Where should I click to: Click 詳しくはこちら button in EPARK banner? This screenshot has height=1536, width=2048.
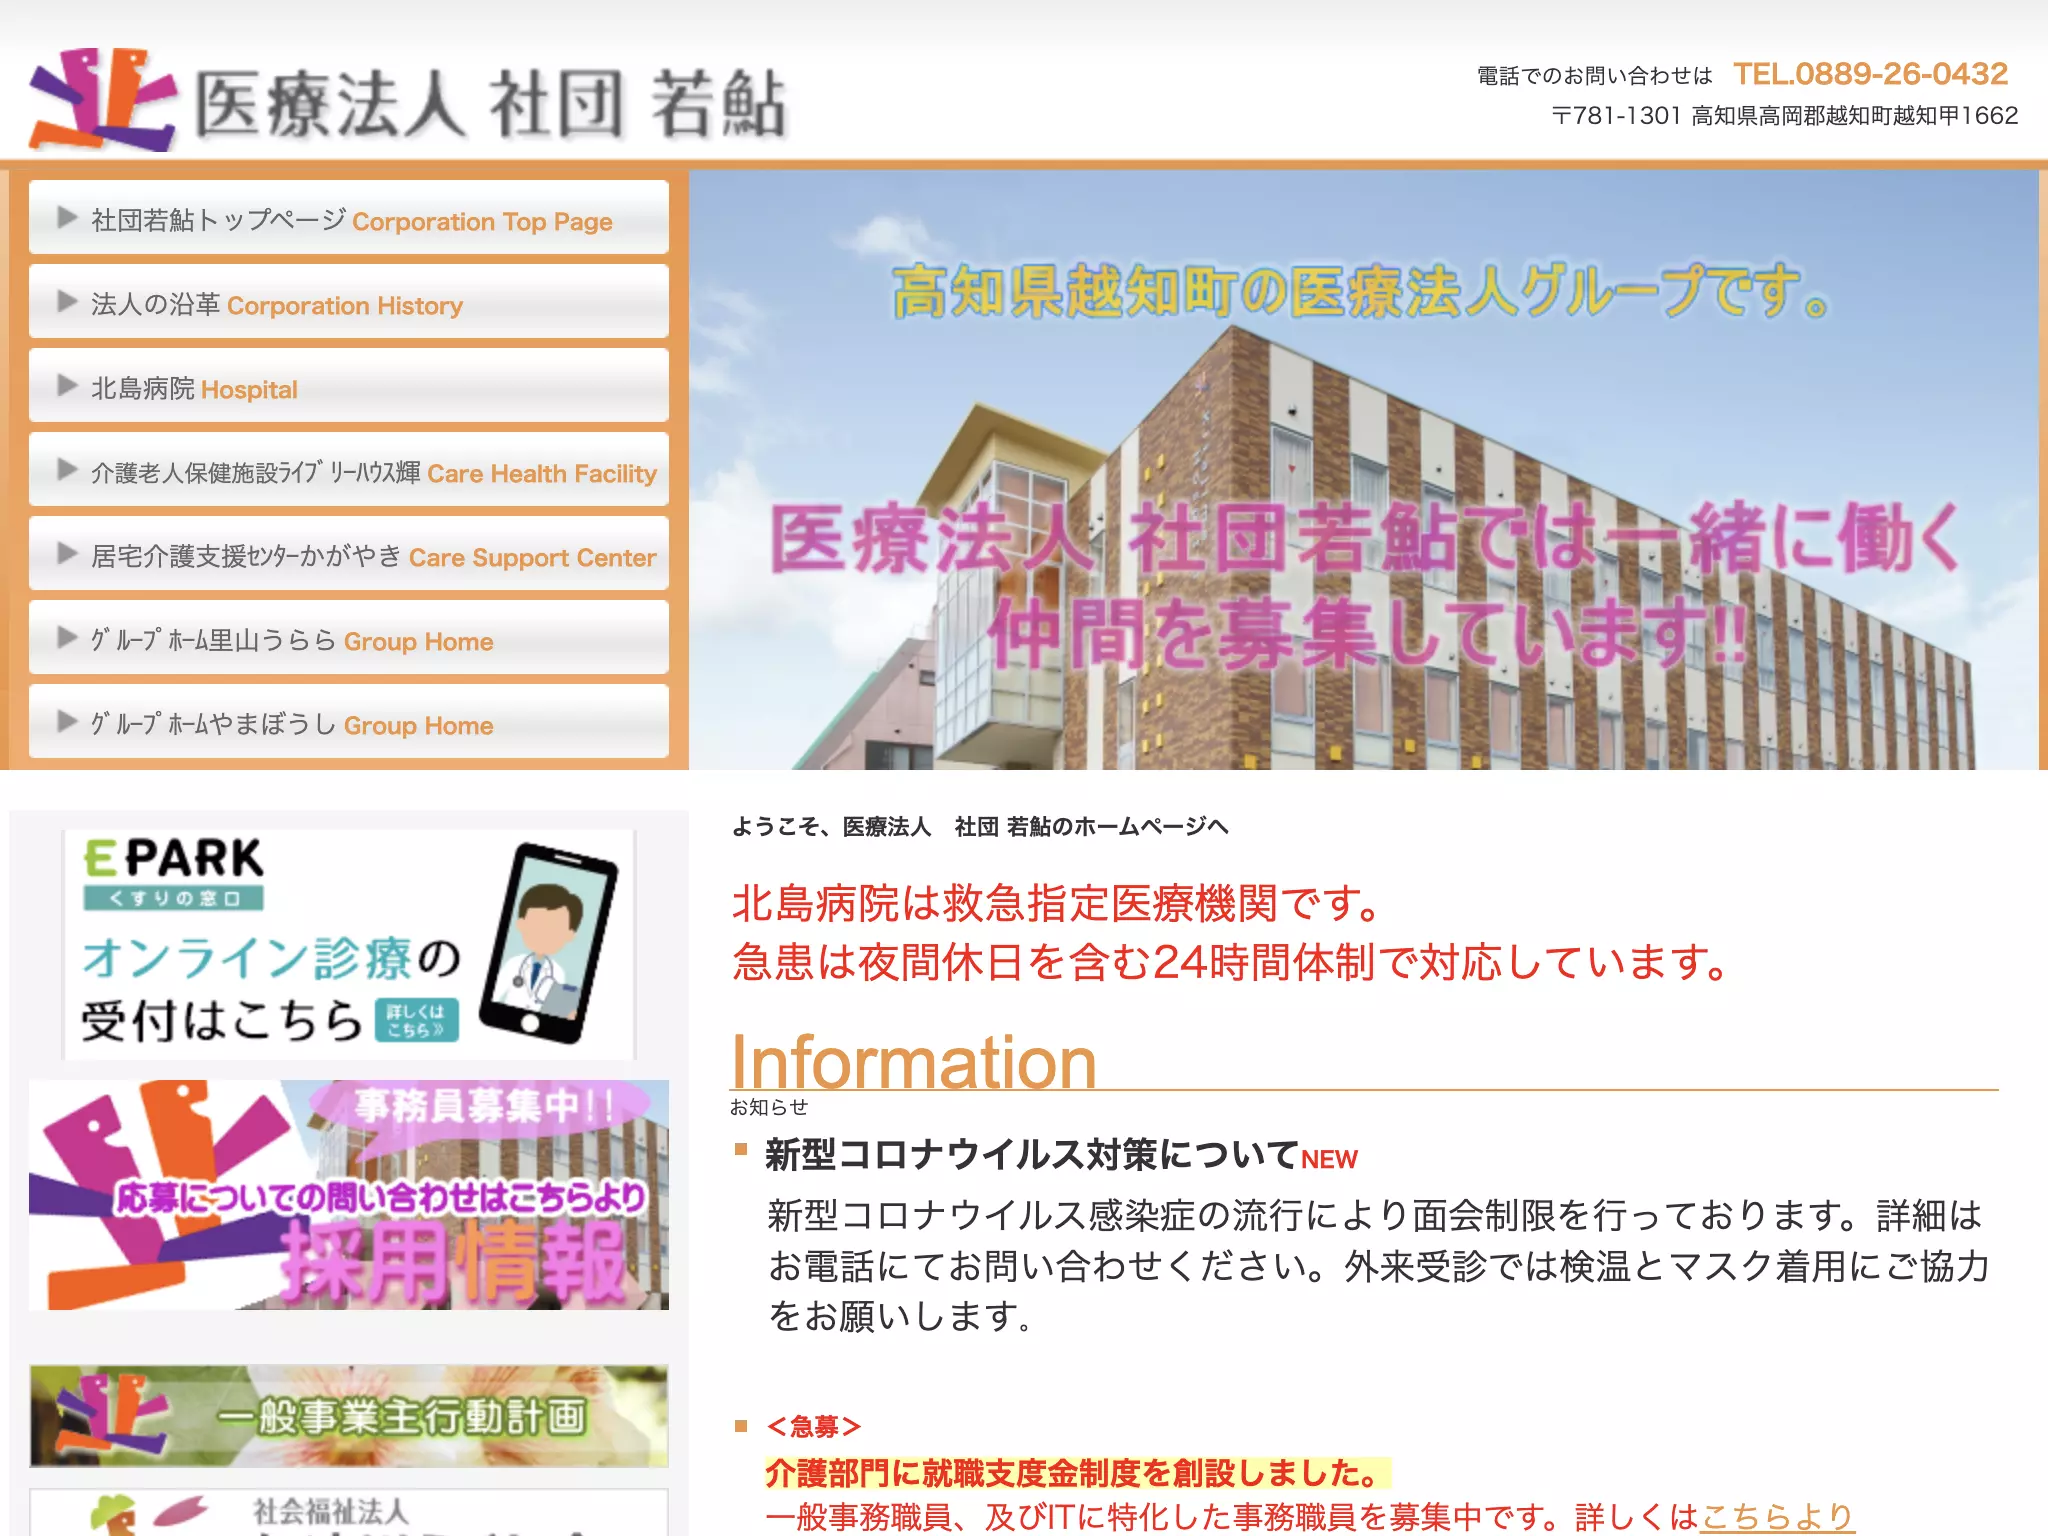coord(417,1020)
